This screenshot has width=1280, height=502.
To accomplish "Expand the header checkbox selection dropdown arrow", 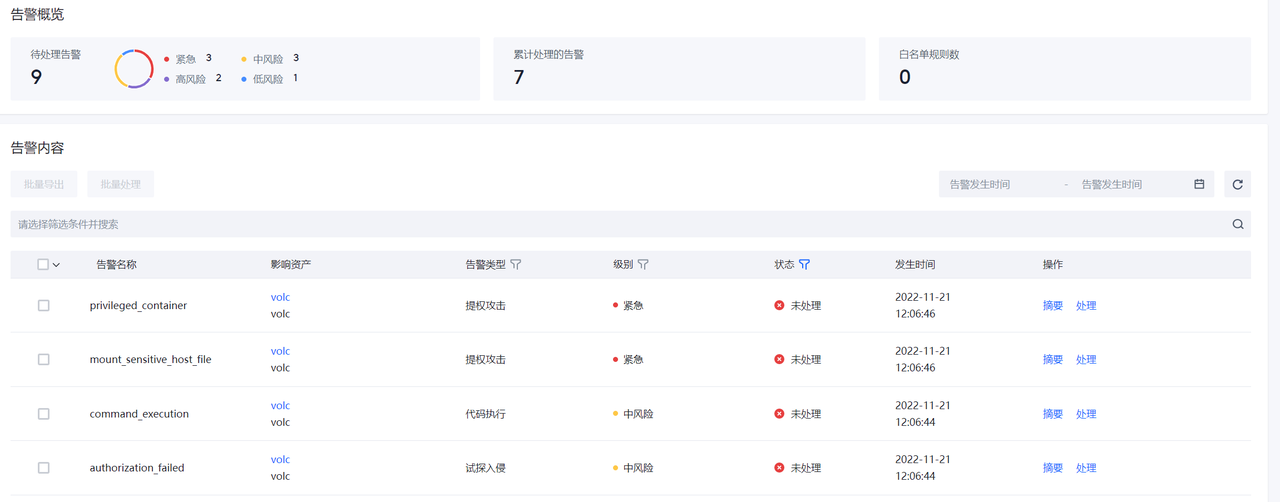I will tap(57, 265).
